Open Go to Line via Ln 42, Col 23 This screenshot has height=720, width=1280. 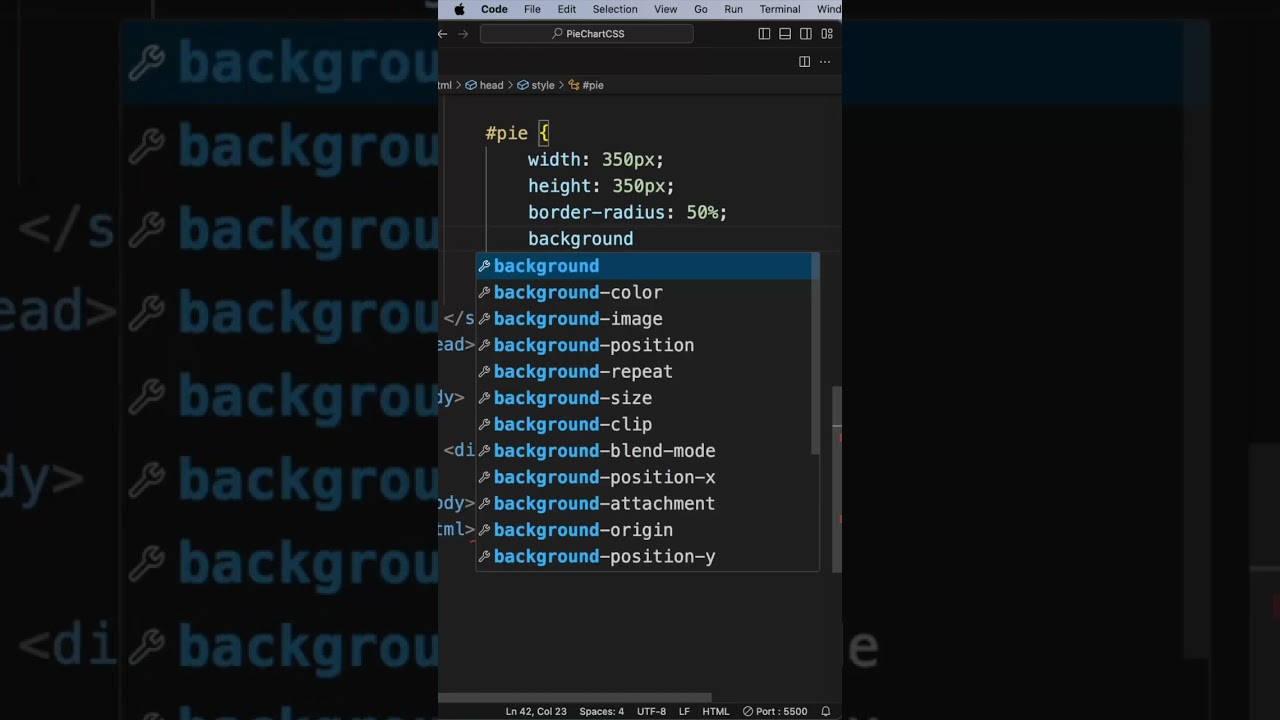coord(536,712)
